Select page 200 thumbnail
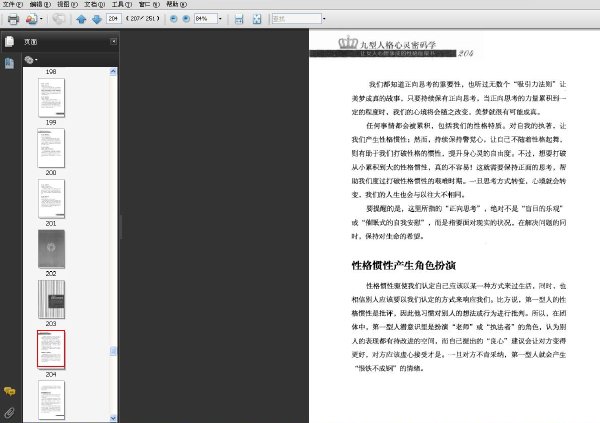600x423 pixels. pos(51,198)
